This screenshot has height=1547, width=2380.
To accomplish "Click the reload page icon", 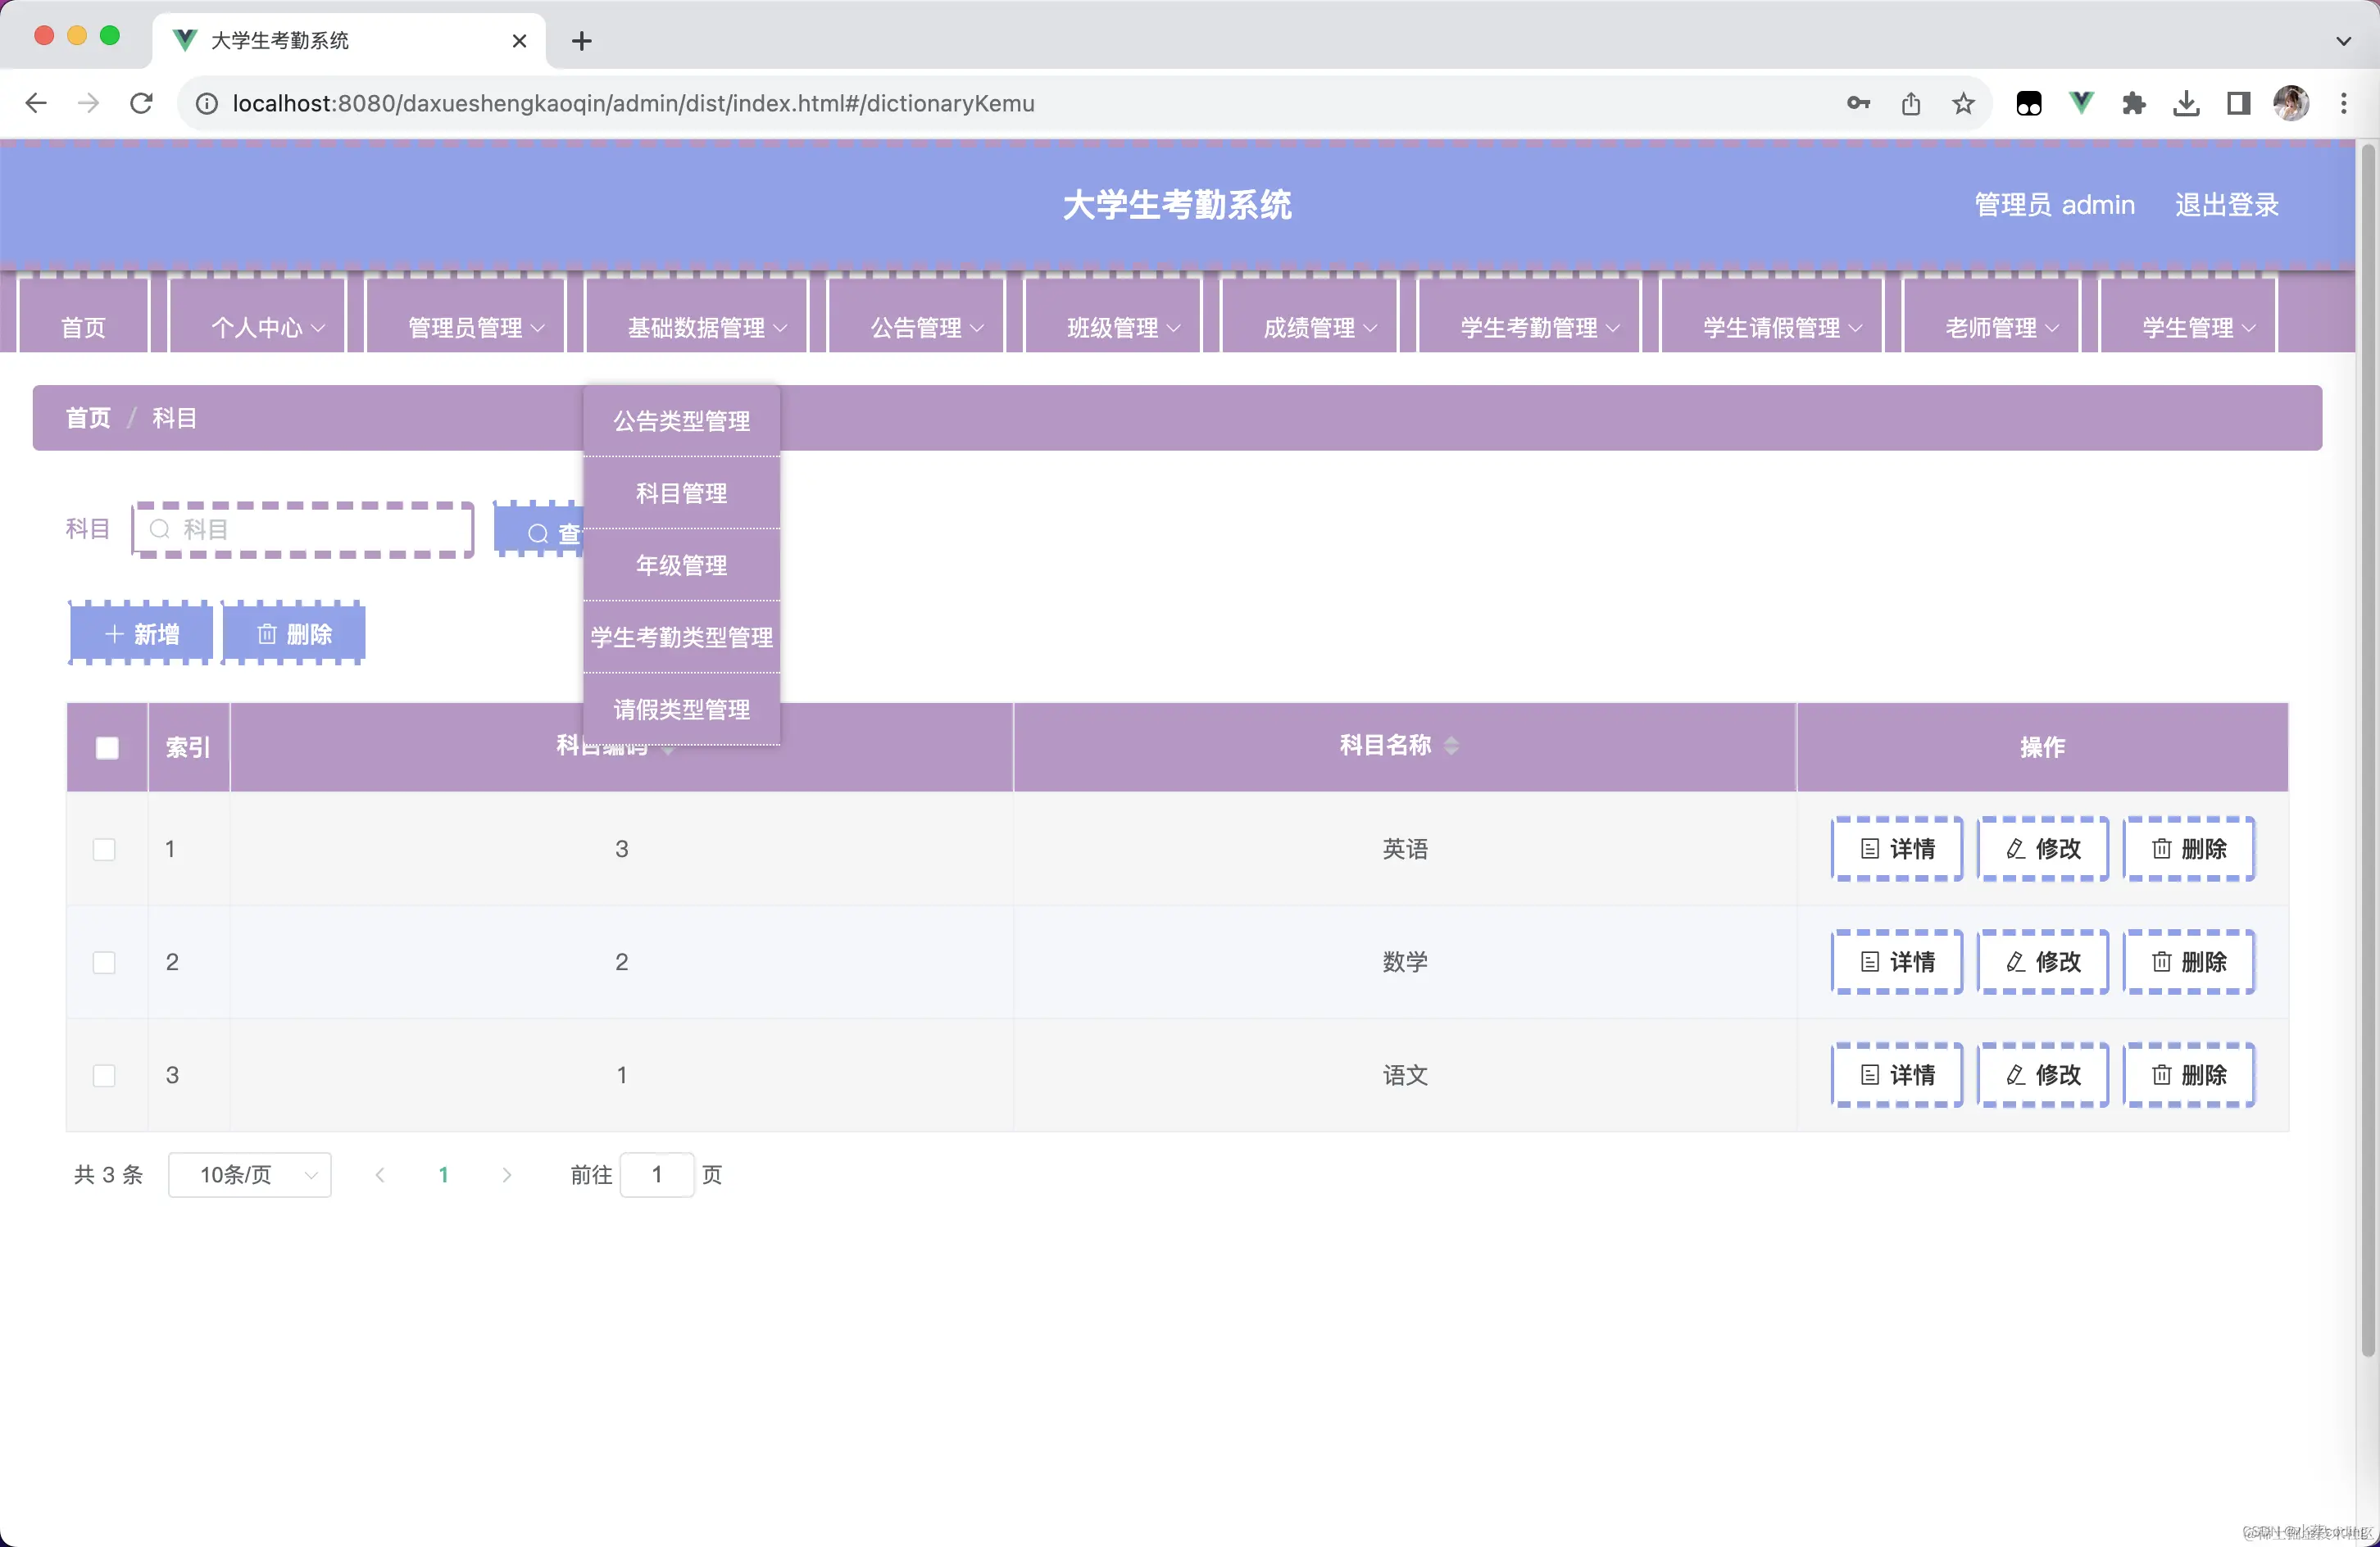I will 141,103.
